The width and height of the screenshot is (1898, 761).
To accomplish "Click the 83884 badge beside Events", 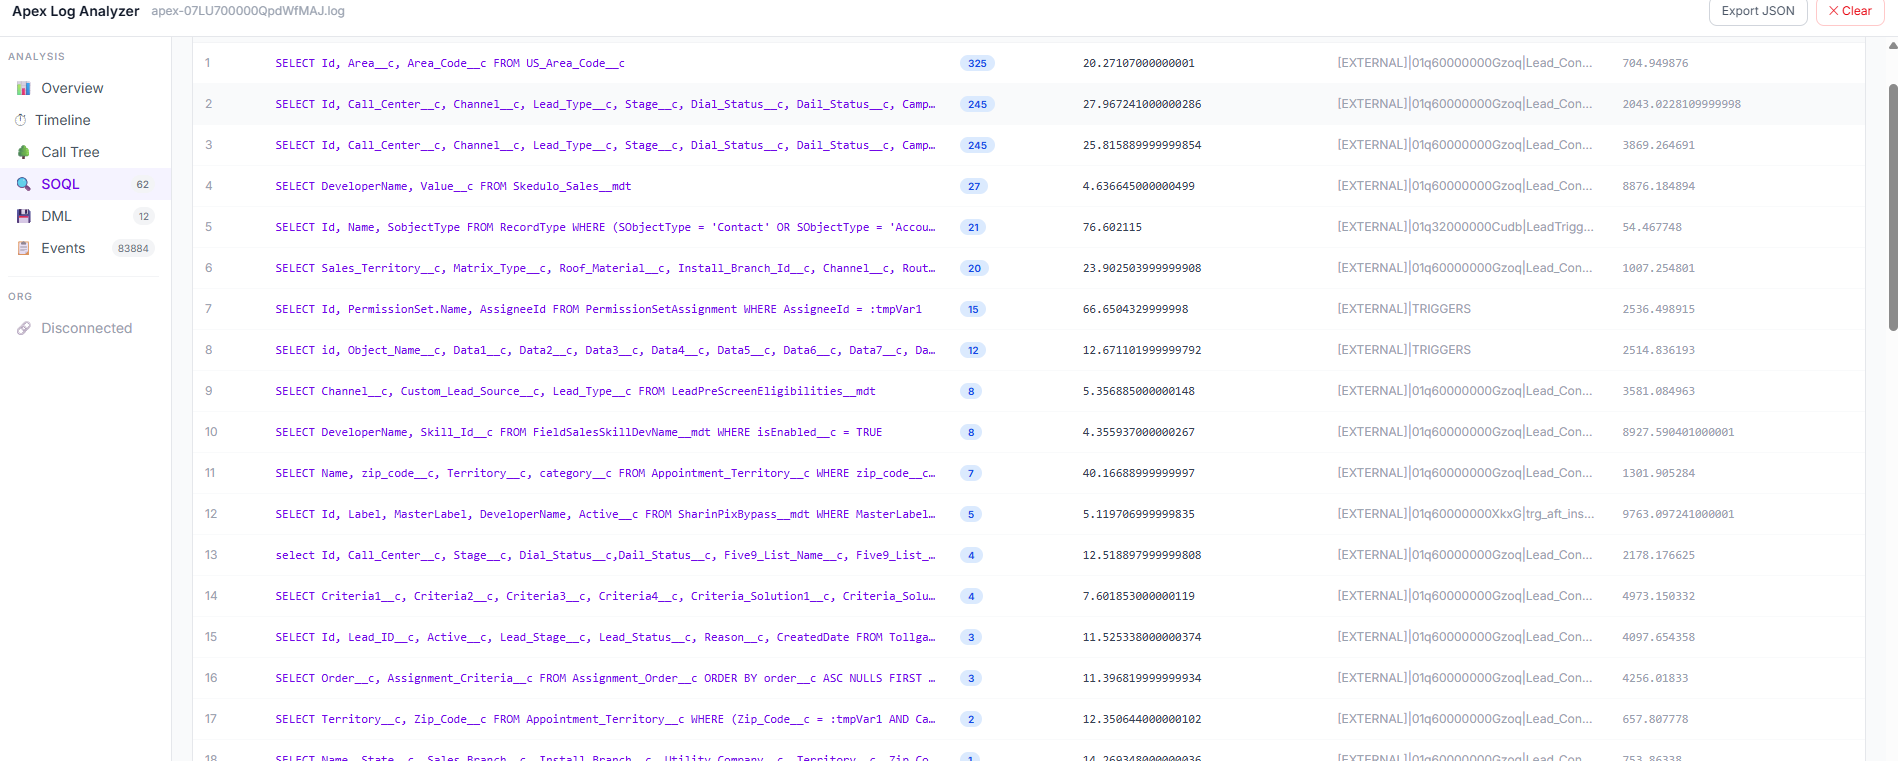I will tap(133, 248).
